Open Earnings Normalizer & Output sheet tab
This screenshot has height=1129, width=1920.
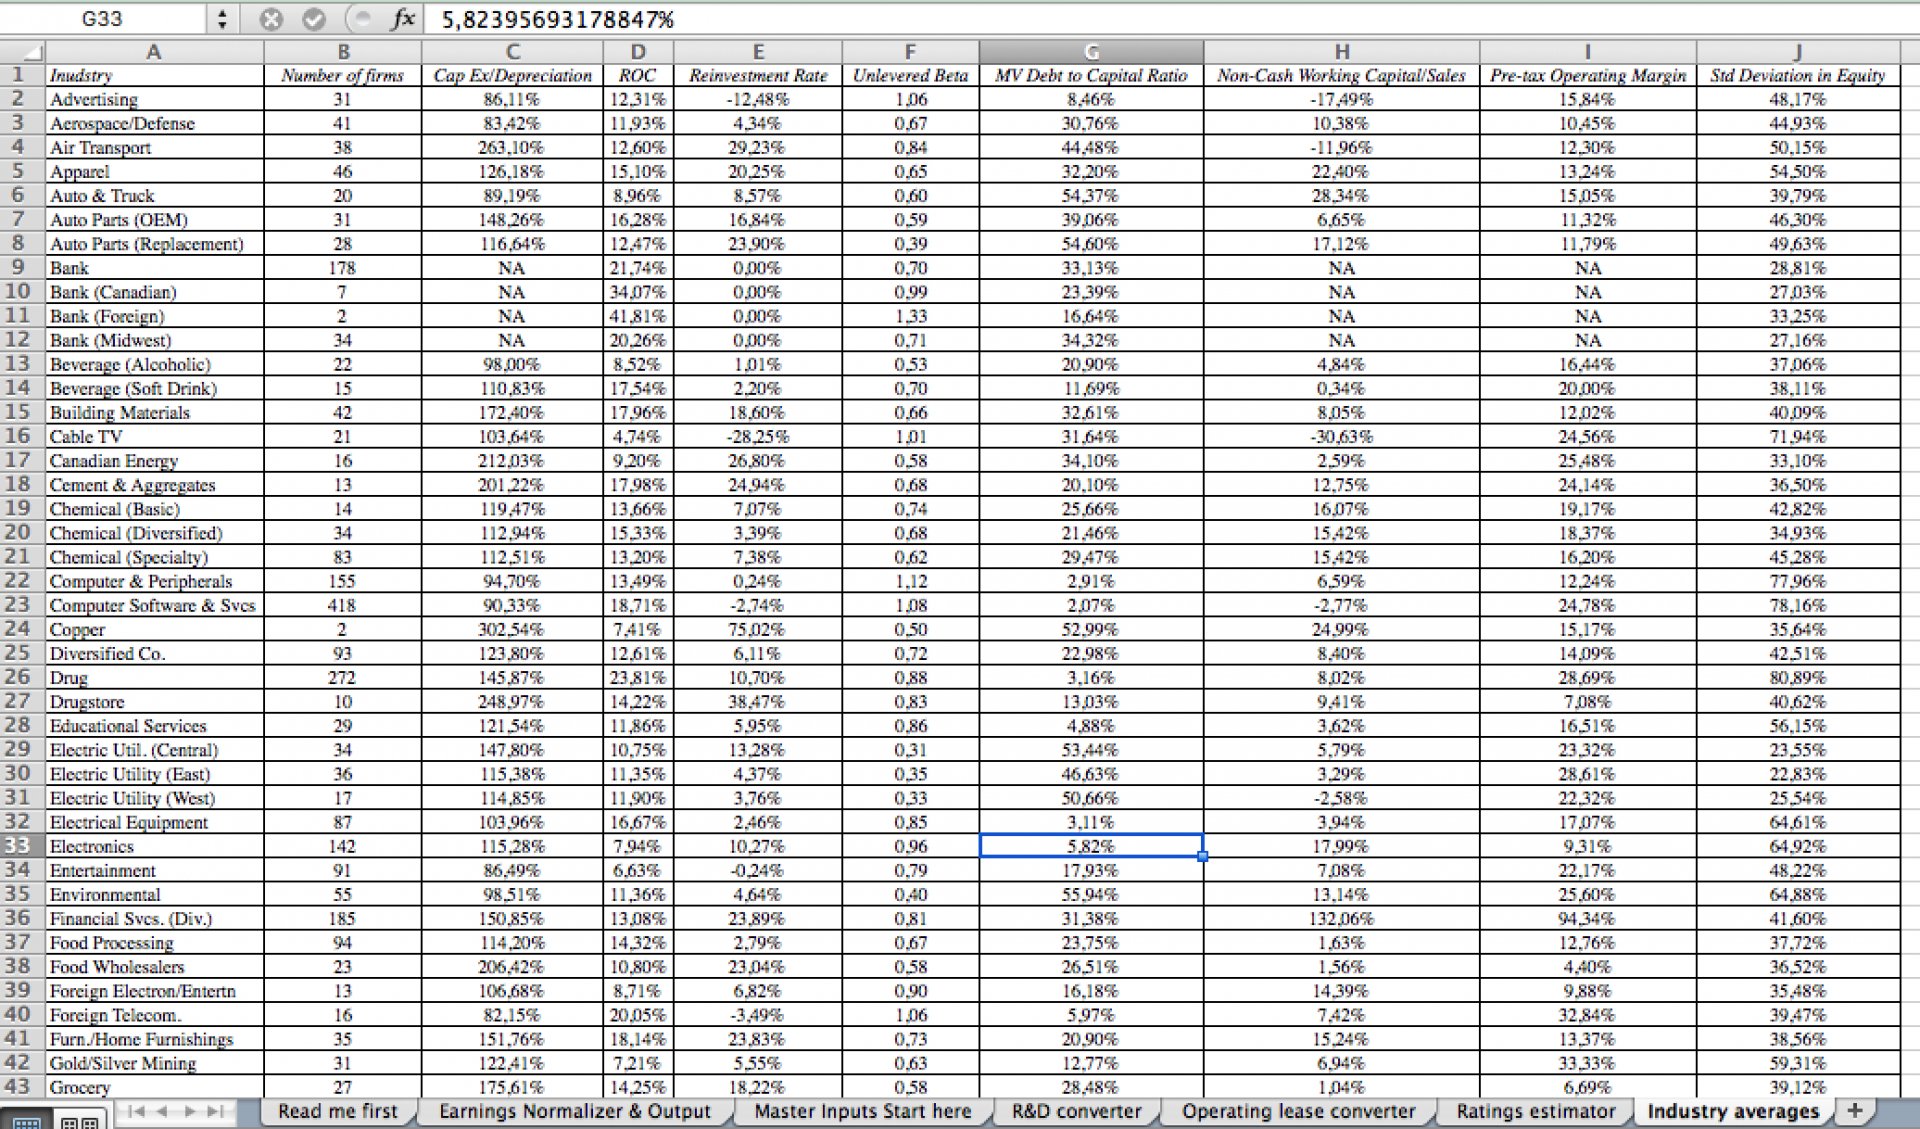[575, 1111]
